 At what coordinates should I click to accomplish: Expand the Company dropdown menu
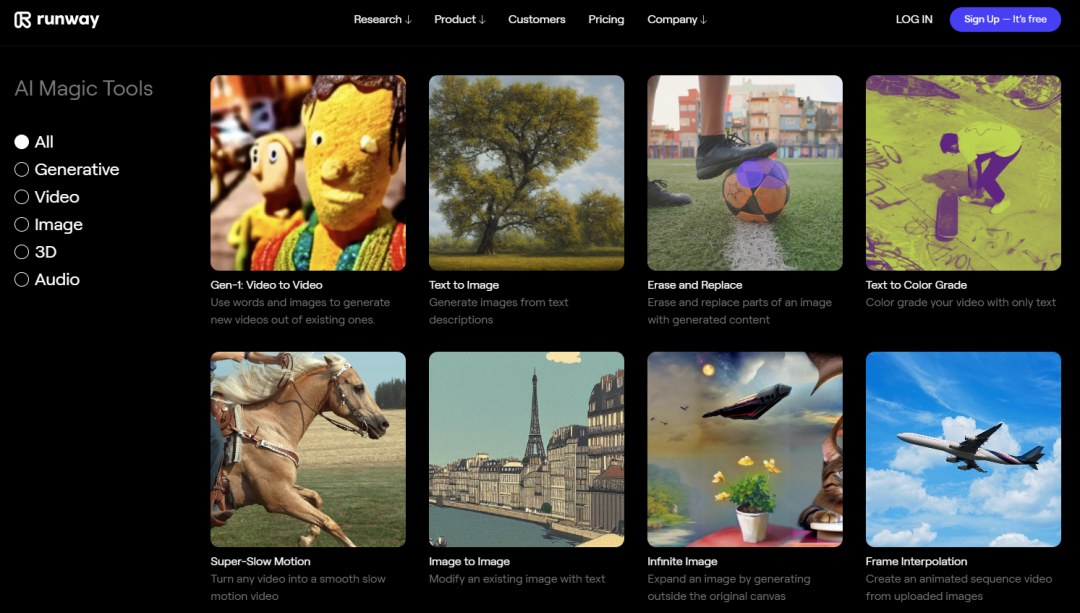pos(676,20)
